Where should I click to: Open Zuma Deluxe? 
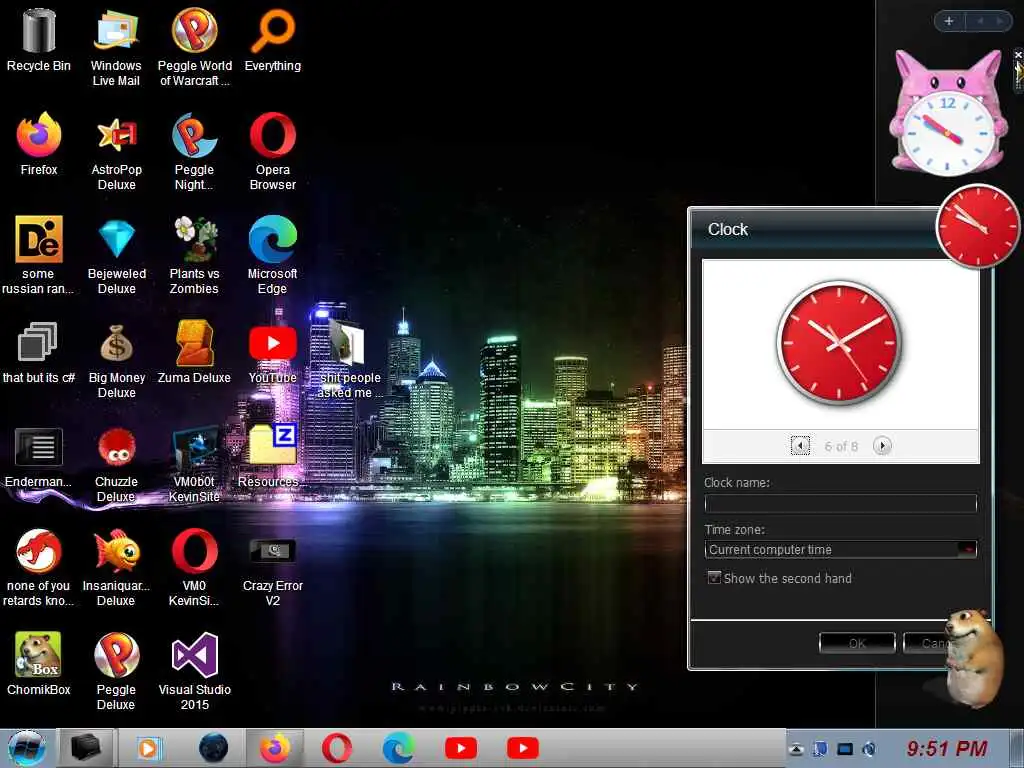194,351
